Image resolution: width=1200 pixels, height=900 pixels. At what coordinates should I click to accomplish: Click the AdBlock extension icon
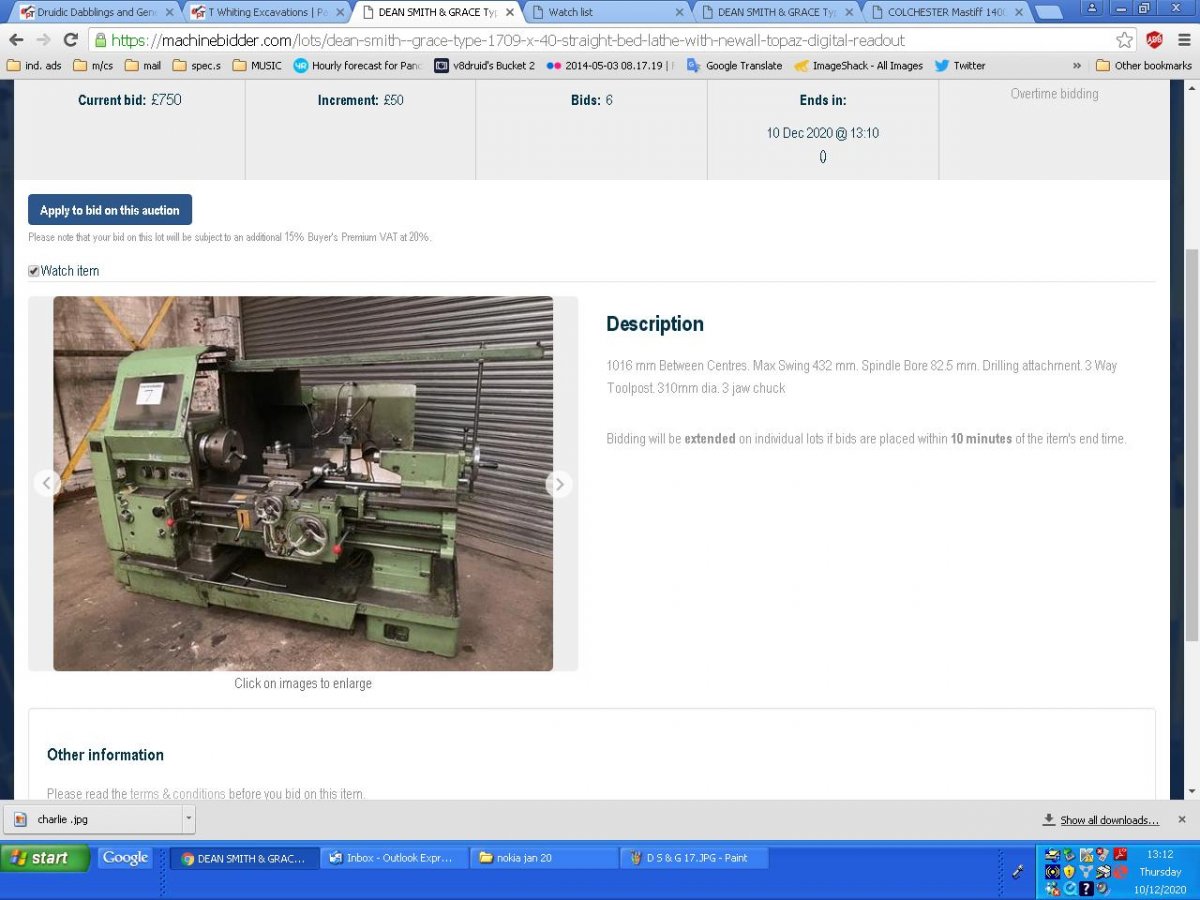coord(1154,40)
